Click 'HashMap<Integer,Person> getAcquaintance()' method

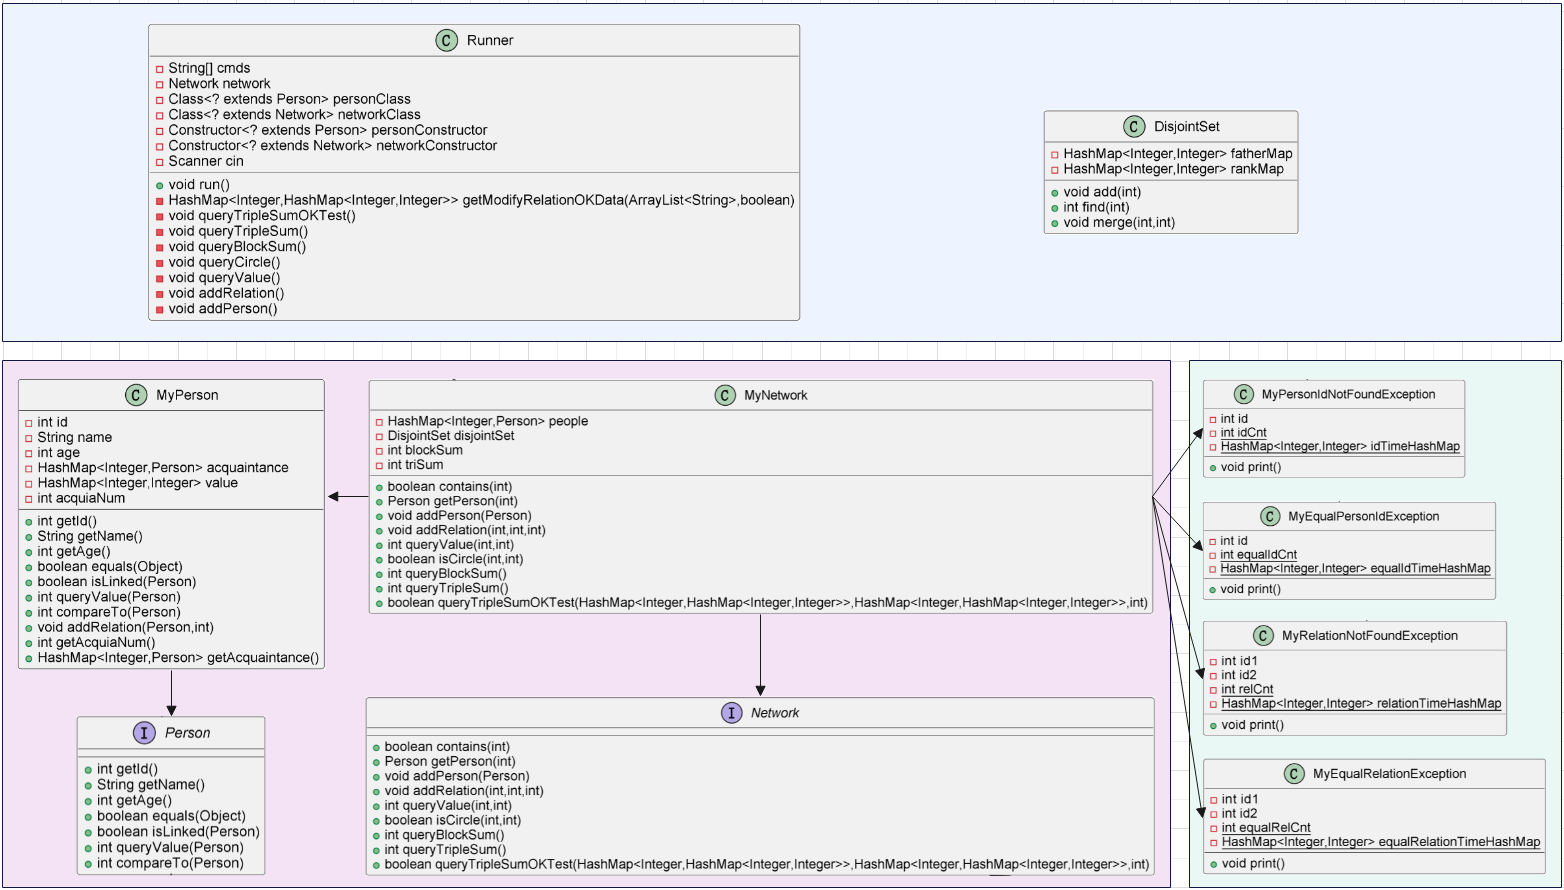click(178, 658)
